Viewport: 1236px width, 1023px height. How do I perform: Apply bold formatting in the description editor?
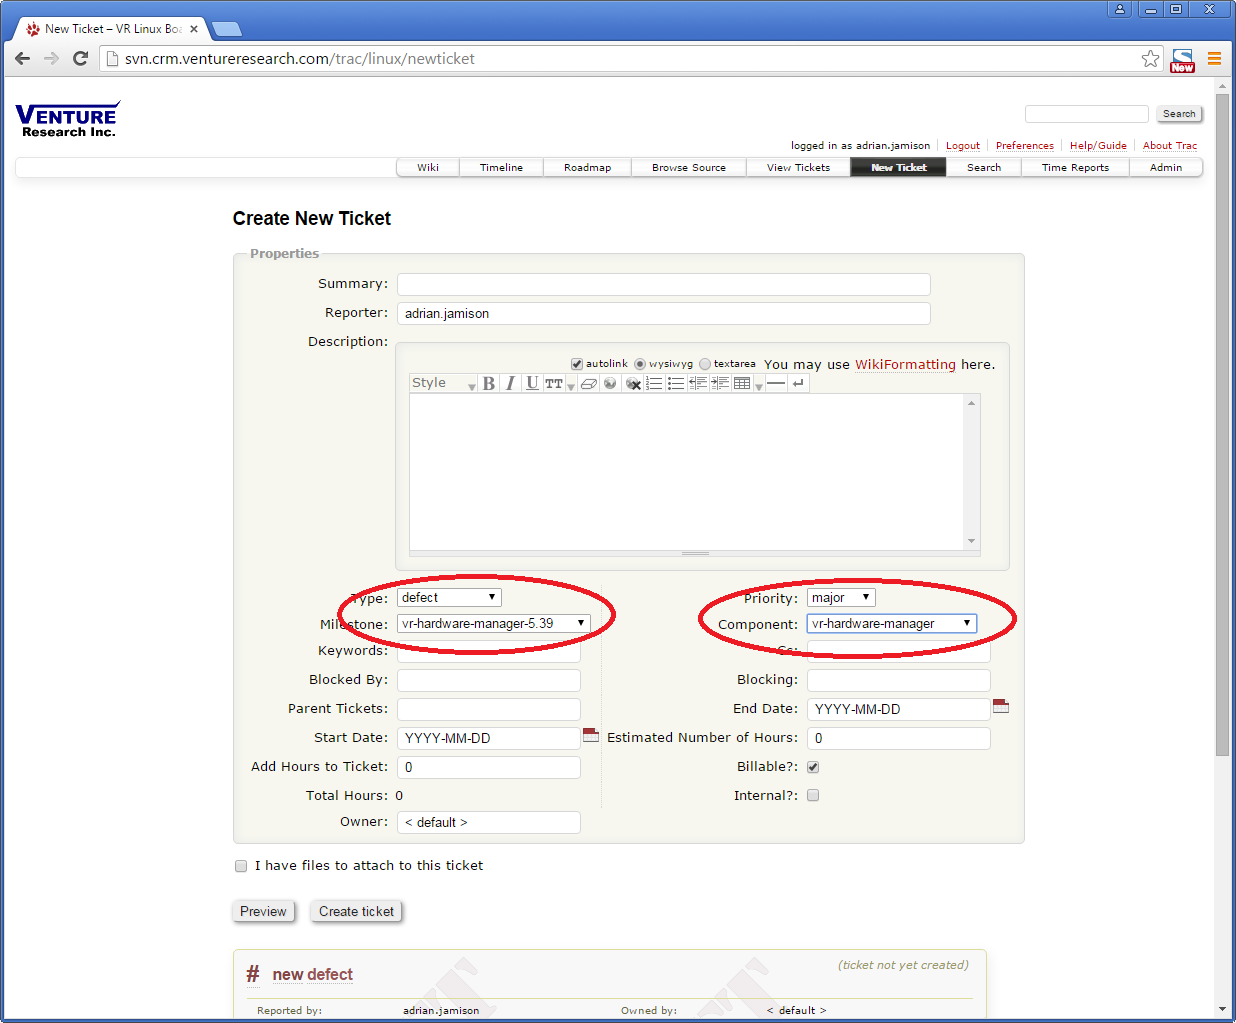coord(487,383)
